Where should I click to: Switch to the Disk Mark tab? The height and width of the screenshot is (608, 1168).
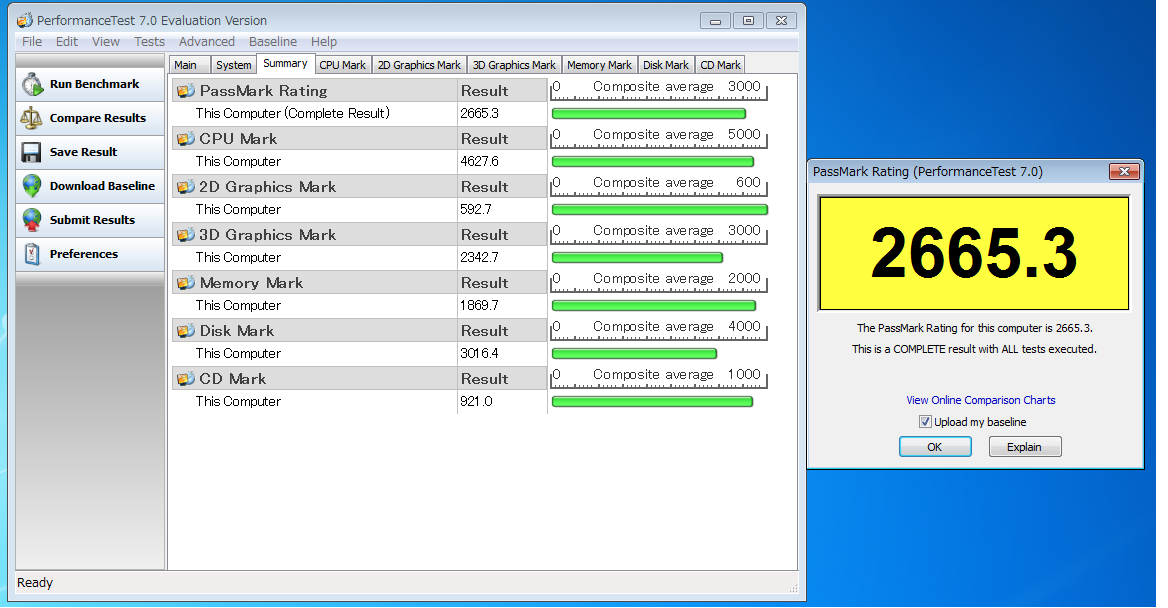pyautogui.click(x=666, y=65)
